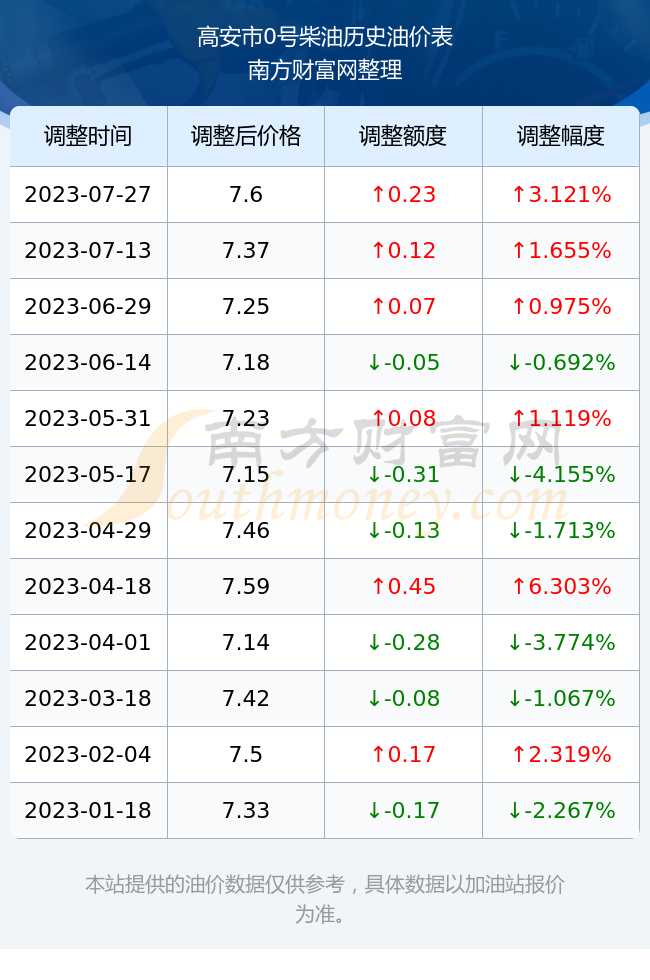Click the 调整后价格 column header
Image resolution: width=650 pixels, height=980 pixels.
tap(246, 136)
